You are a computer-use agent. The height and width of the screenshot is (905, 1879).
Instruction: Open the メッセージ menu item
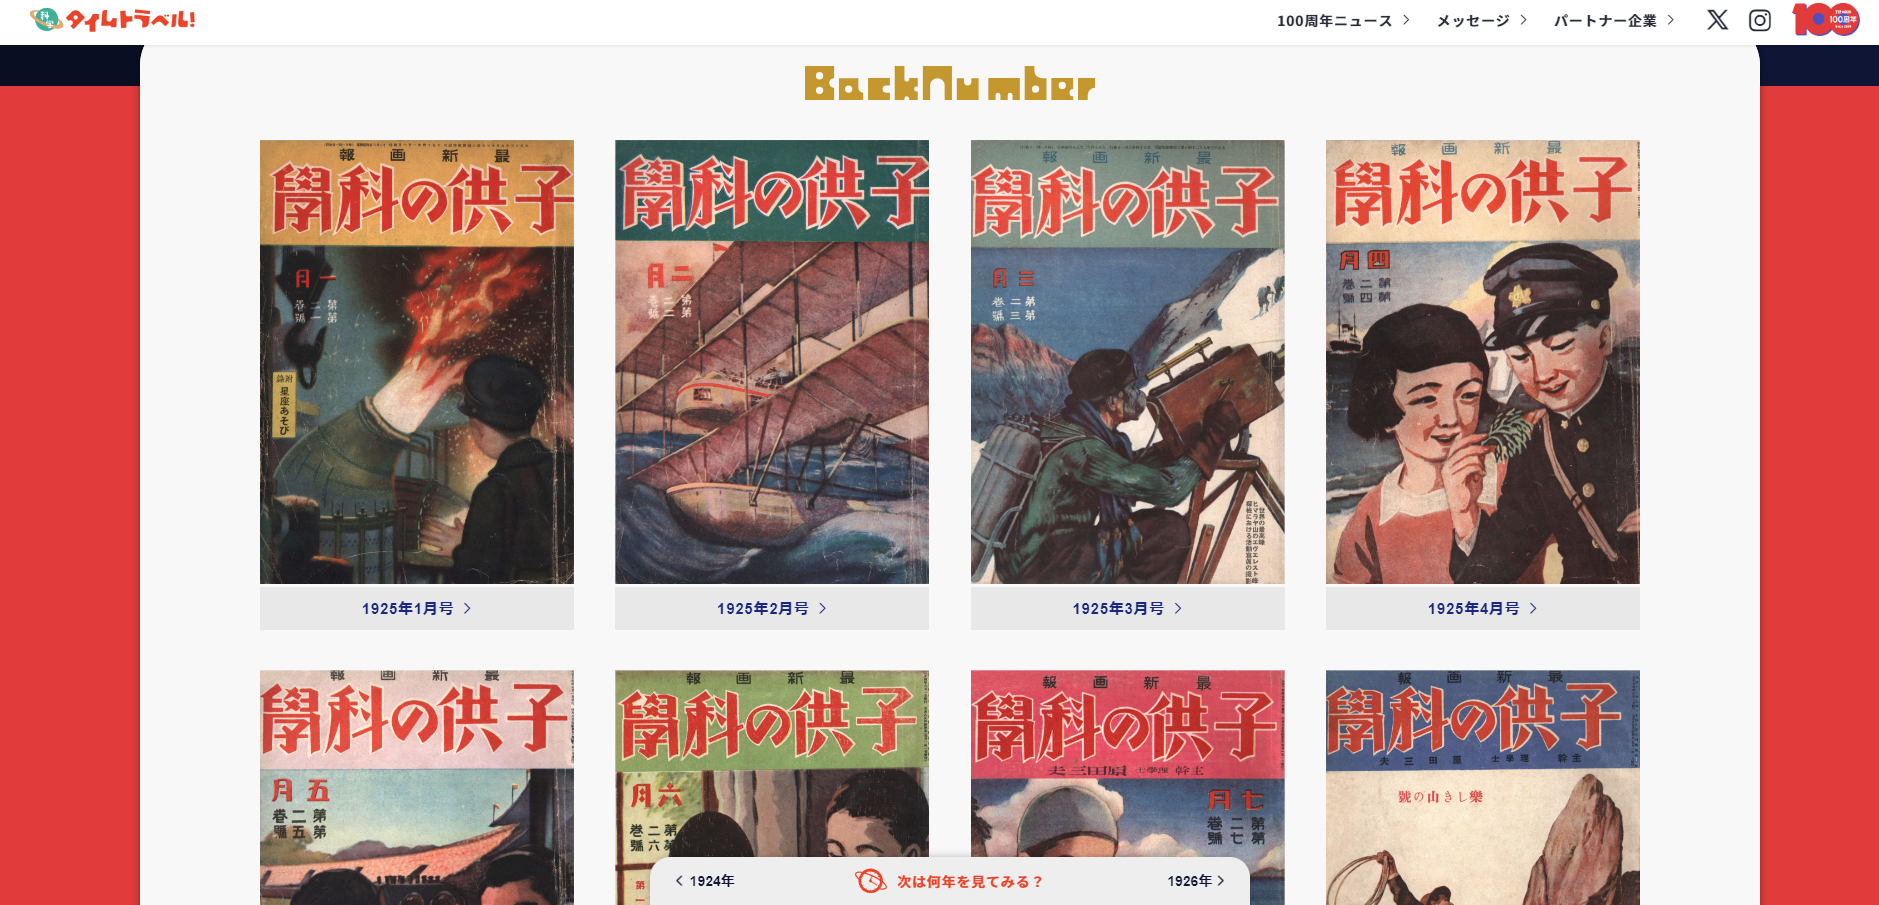click(x=1482, y=20)
